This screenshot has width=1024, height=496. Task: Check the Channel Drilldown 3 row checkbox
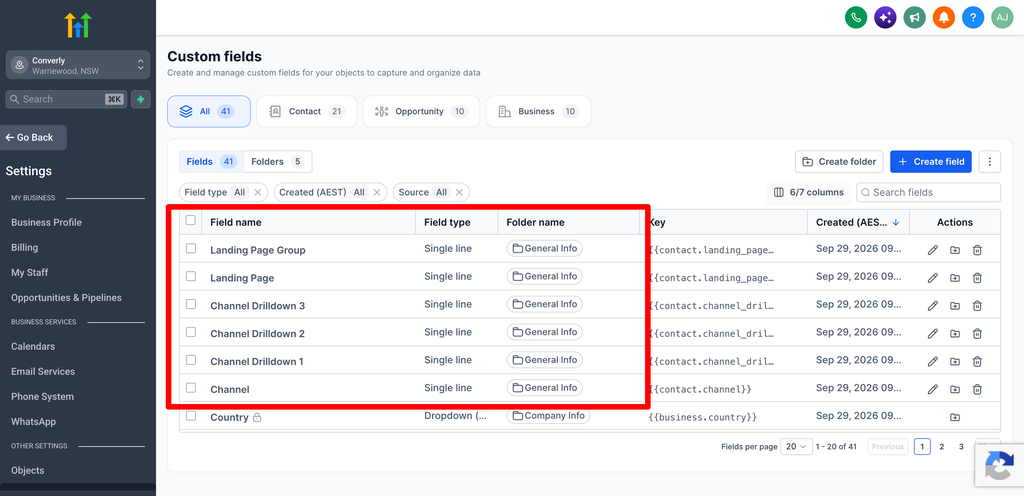[191, 304]
